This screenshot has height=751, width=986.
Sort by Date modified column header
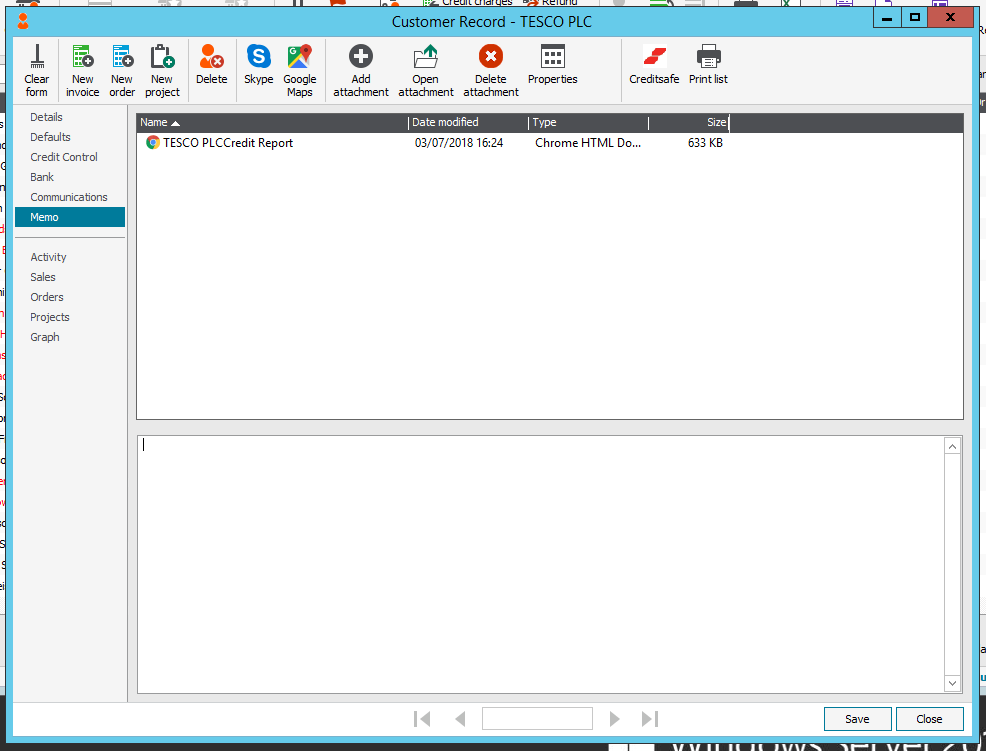click(468, 123)
